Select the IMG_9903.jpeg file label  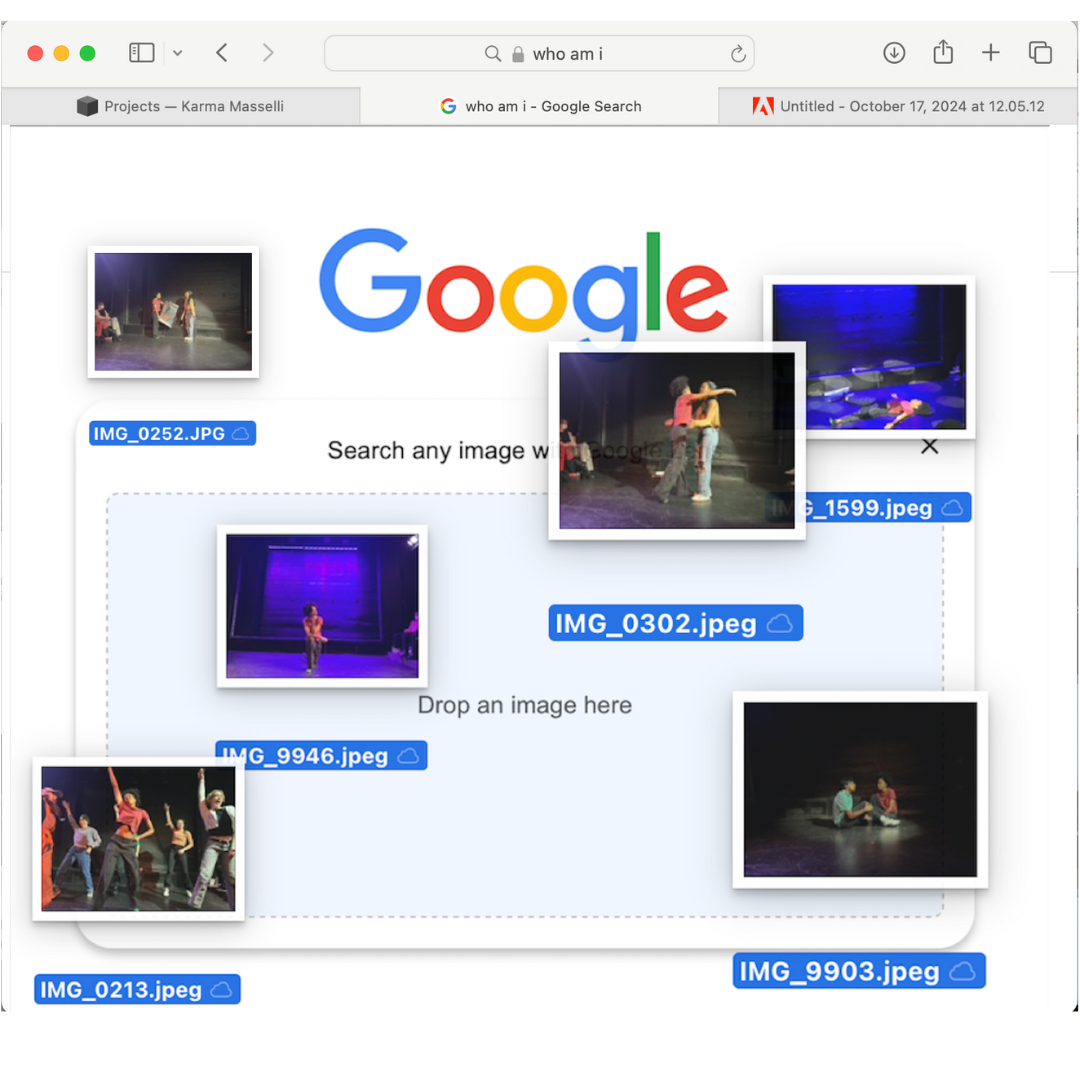pos(859,970)
